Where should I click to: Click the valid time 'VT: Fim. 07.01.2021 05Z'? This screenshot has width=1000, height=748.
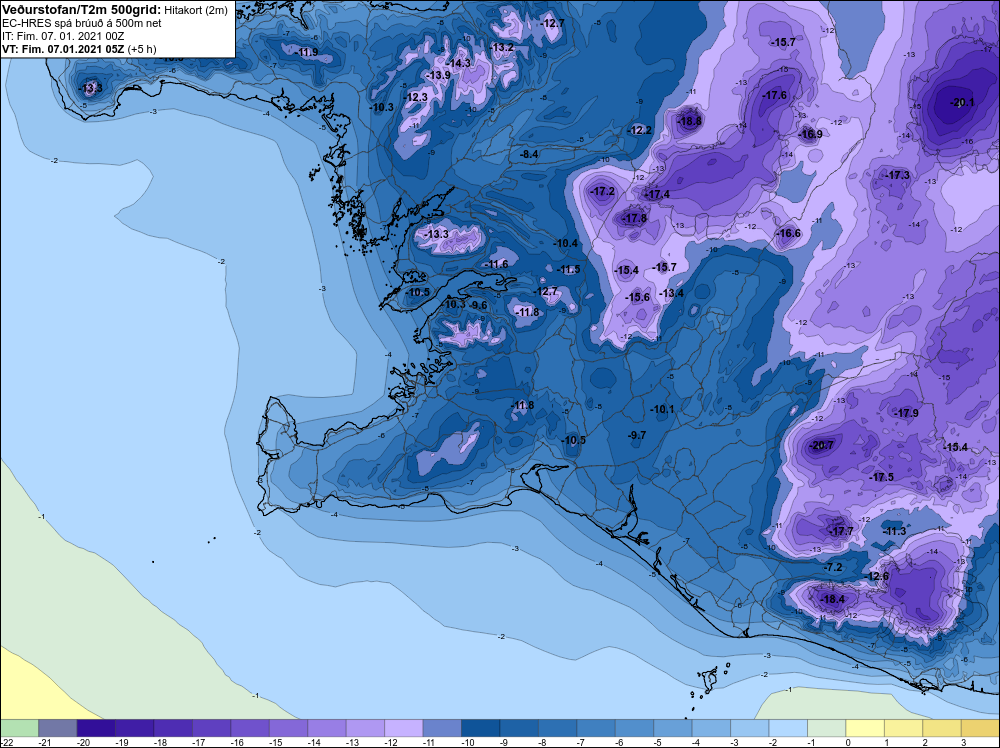[64, 48]
